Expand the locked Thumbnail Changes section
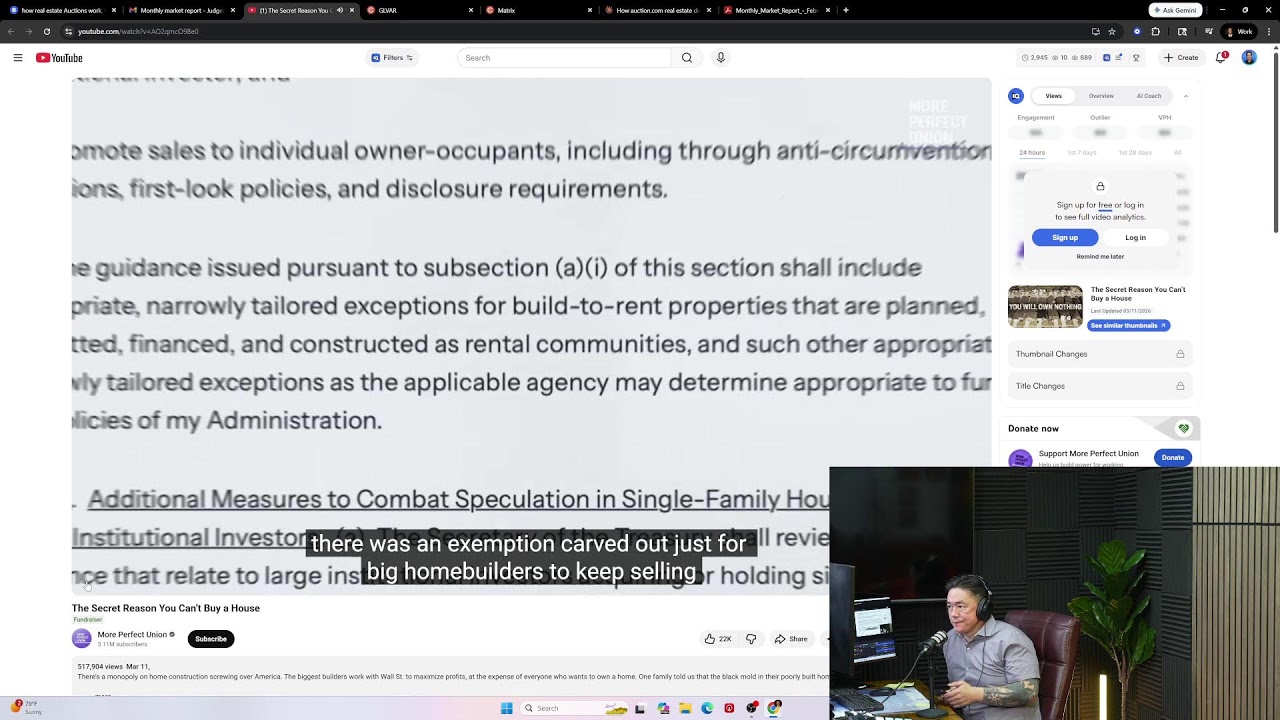This screenshot has height=720, width=1280. (x=1100, y=354)
